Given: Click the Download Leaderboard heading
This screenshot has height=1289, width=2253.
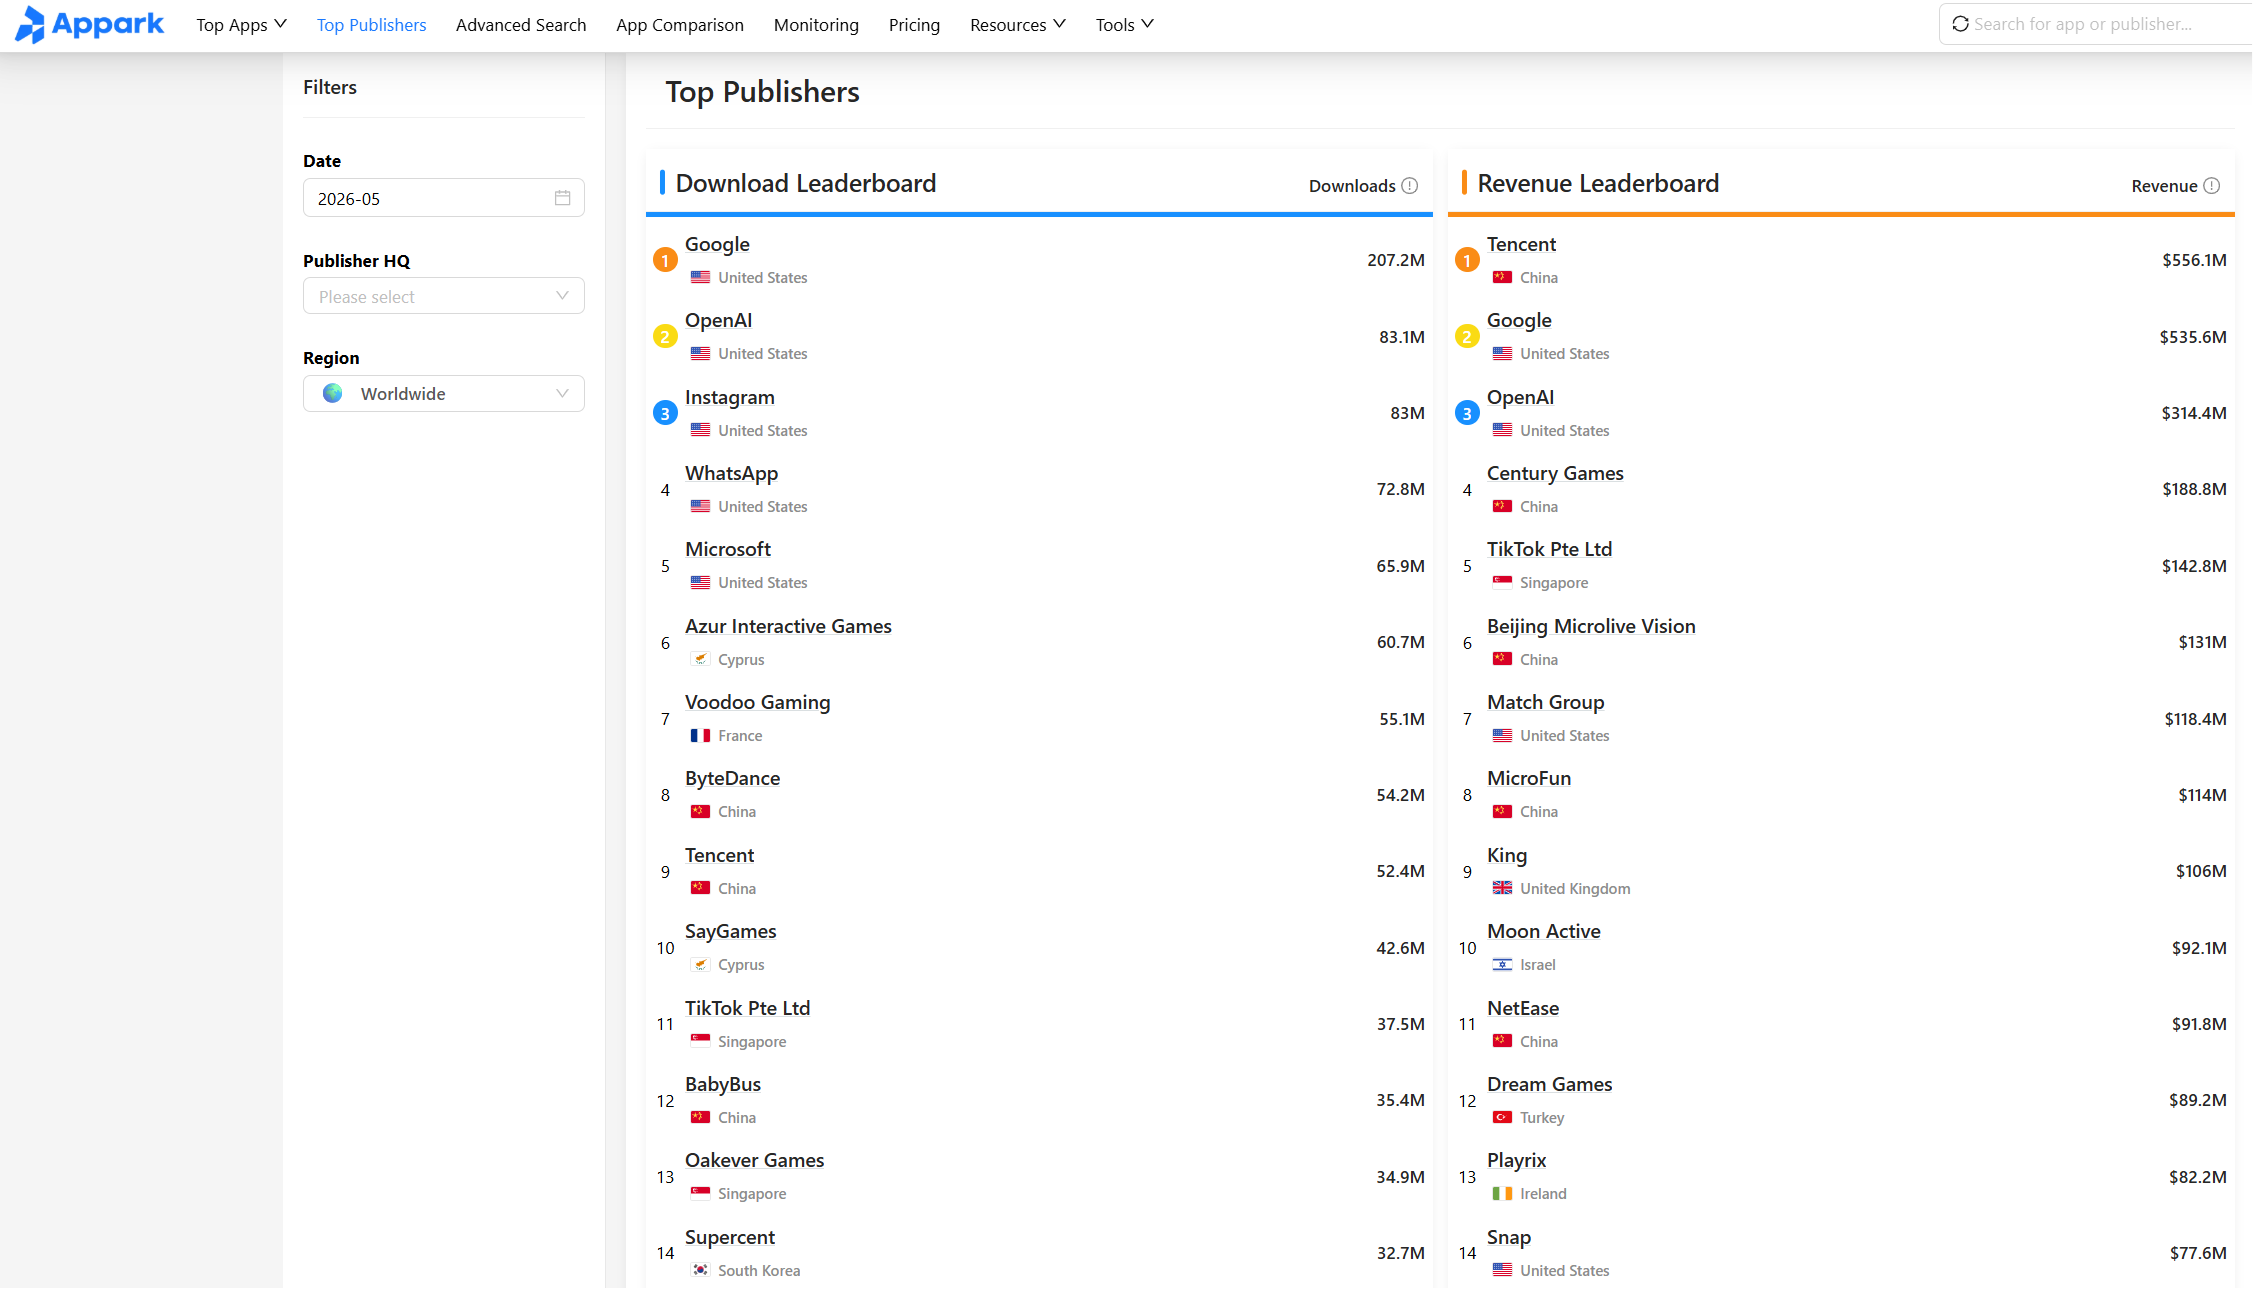Looking at the screenshot, I should tap(806, 183).
